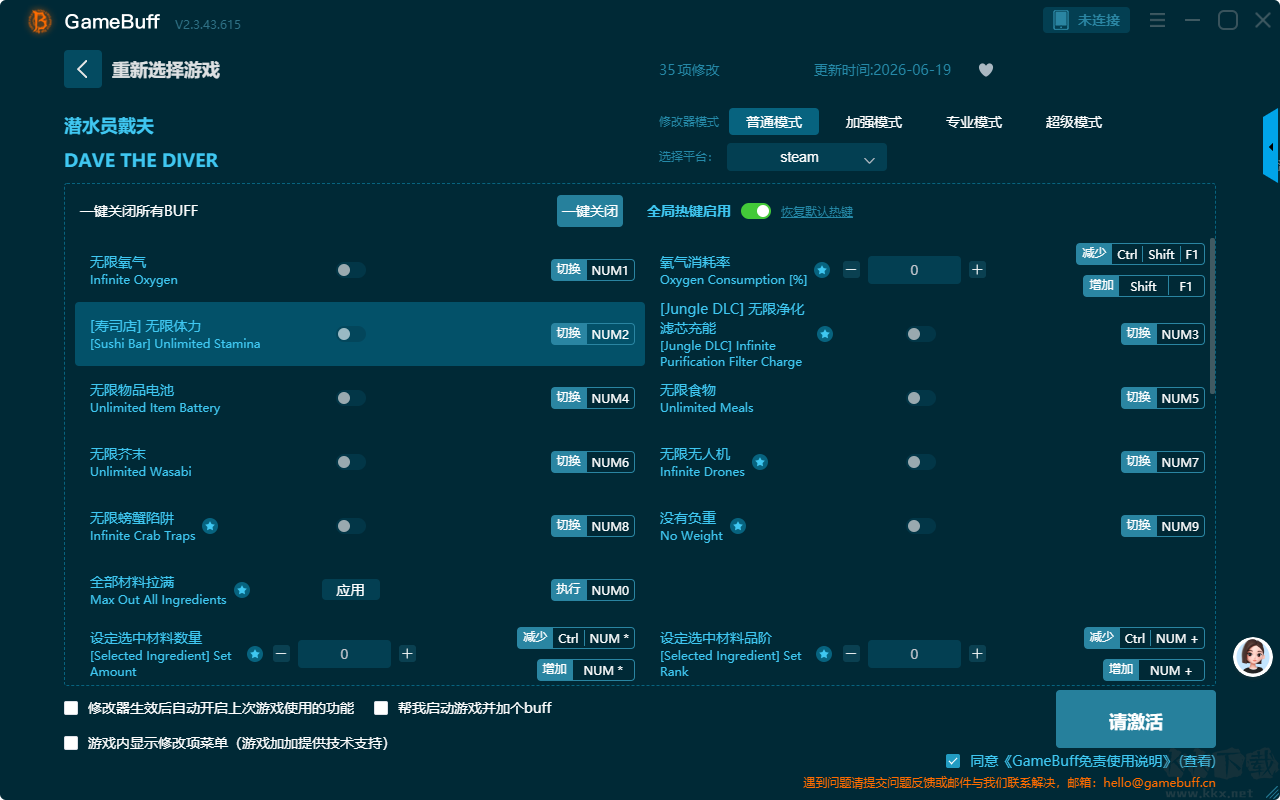The image size is (1280, 800).
Task: Open the steam platform dropdown
Action: pyautogui.click(x=807, y=157)
